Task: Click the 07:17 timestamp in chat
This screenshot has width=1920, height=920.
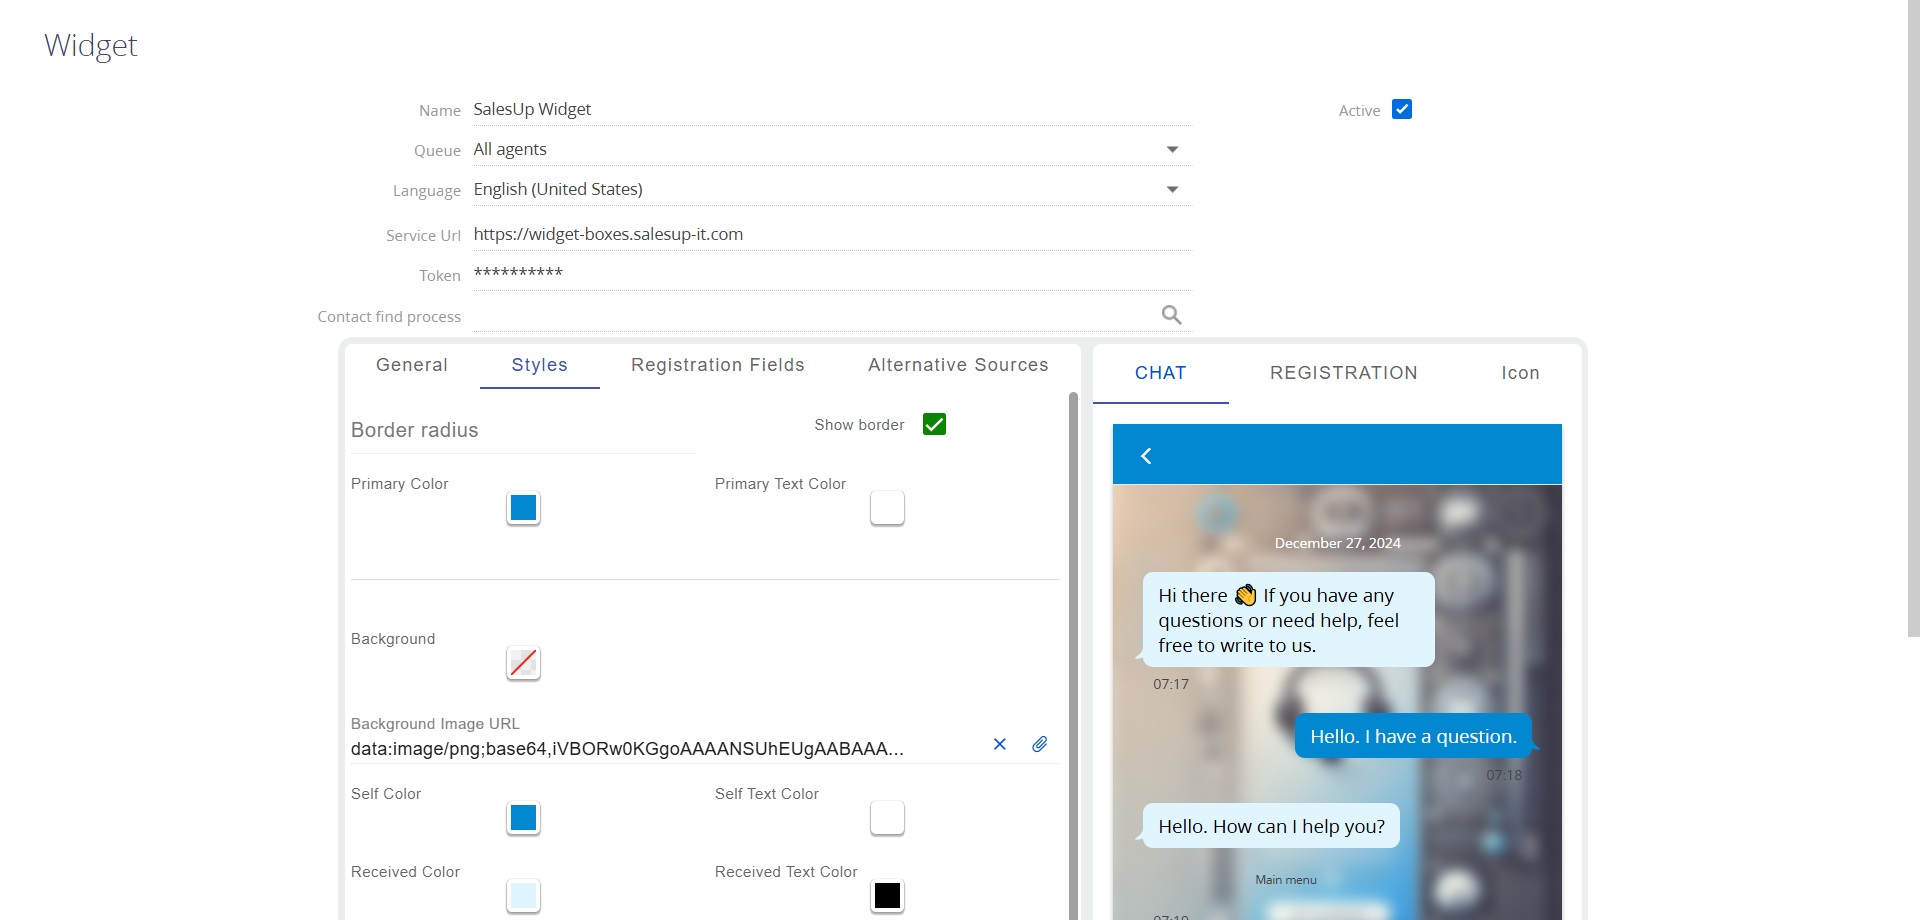Action: click(x=1171, y=684)
